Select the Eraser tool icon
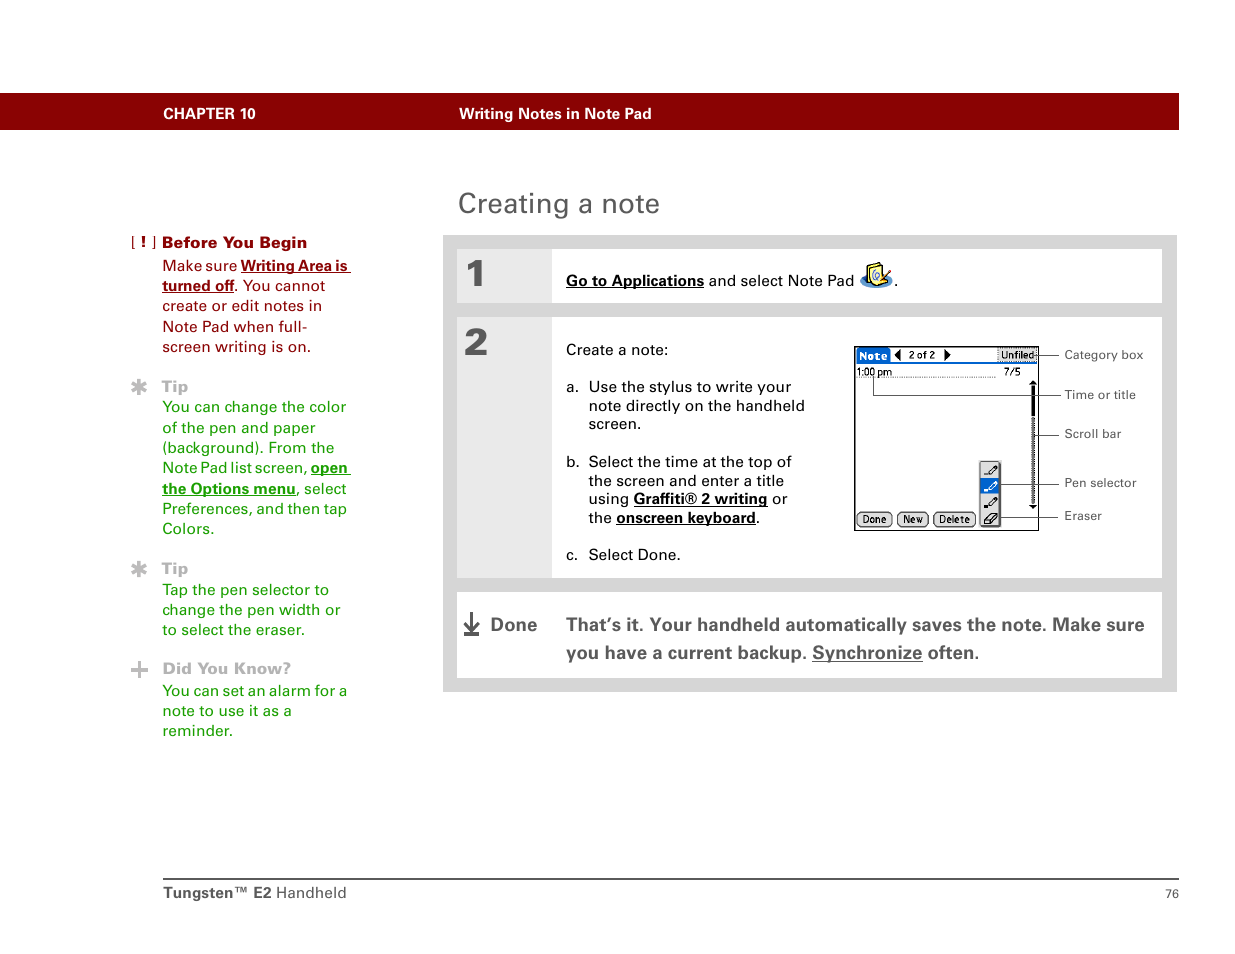1235x954 pixels. pos(990,519)
